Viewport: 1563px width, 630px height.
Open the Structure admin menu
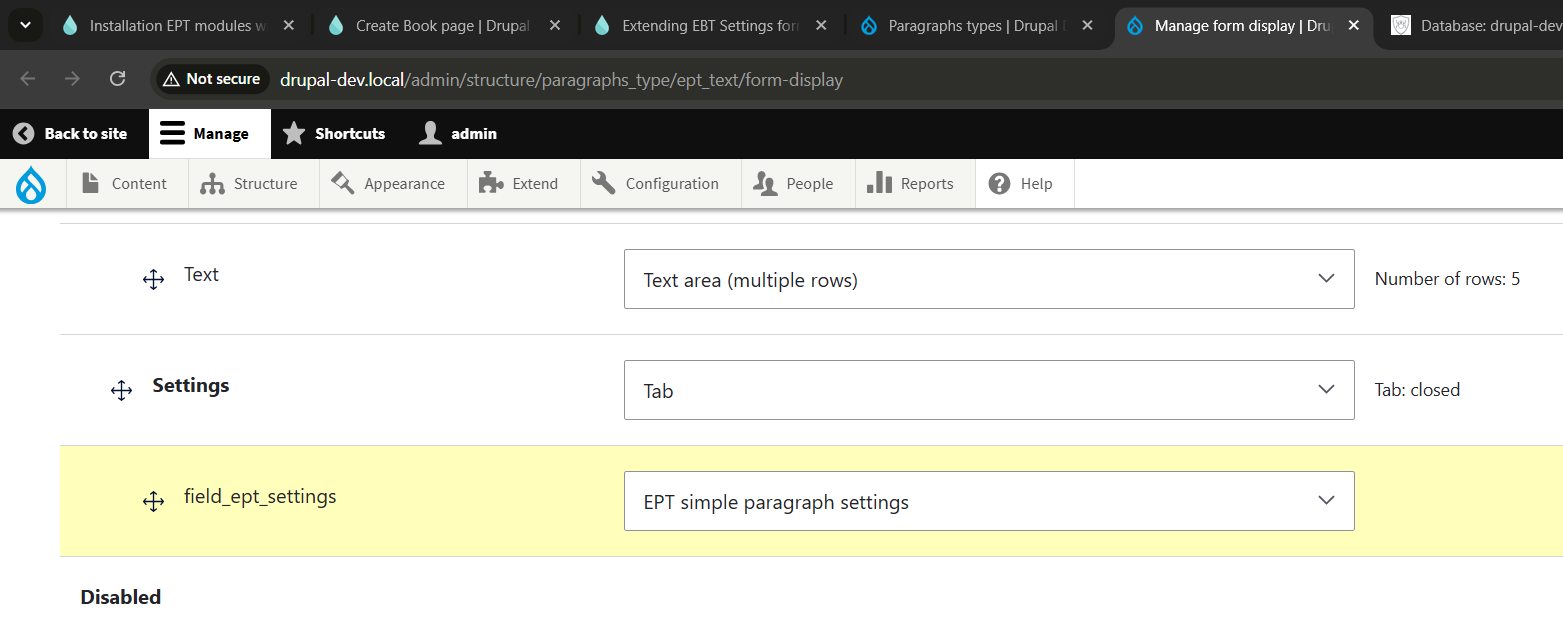[x=253, y=184]
